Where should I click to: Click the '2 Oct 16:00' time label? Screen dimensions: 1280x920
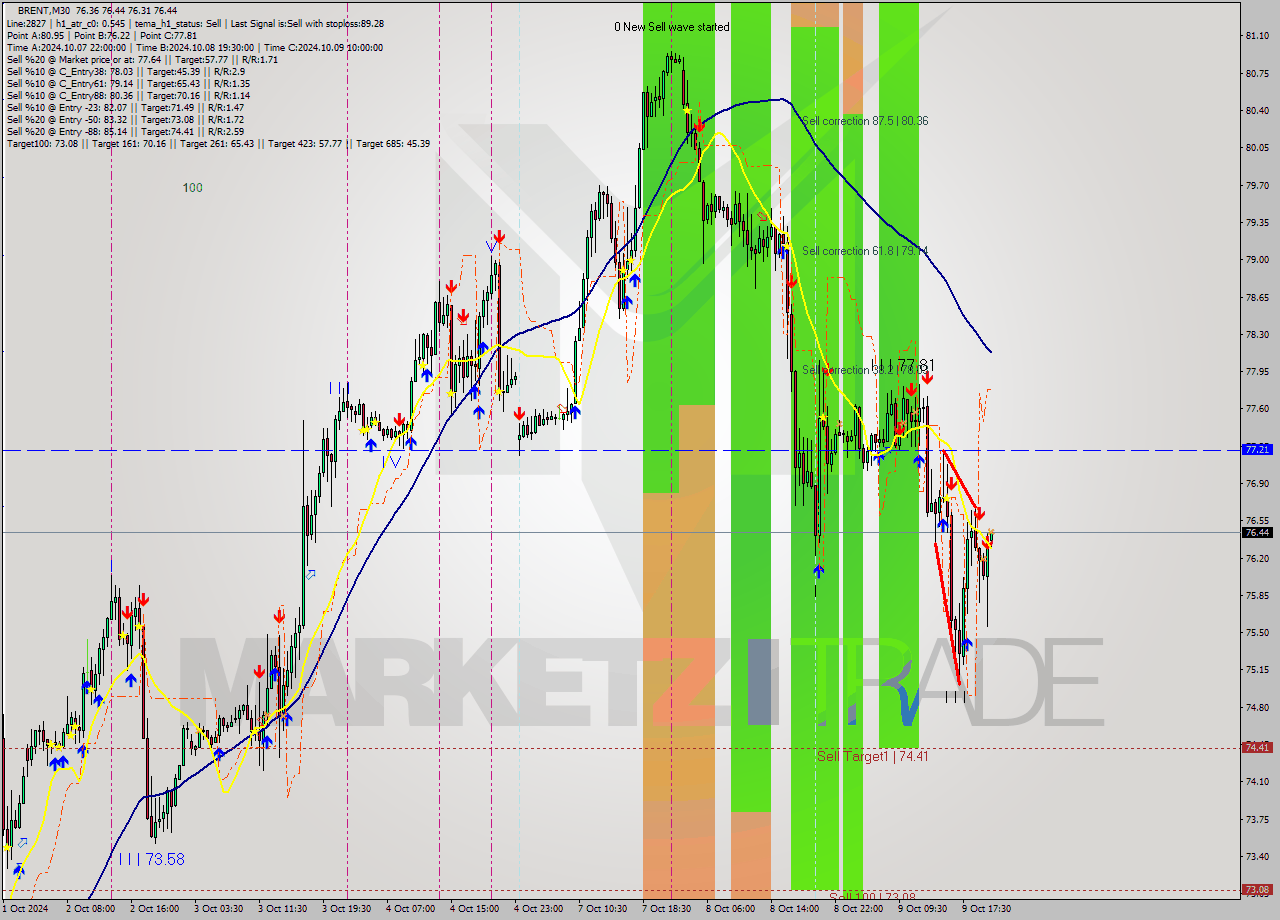tap(153, 909)
